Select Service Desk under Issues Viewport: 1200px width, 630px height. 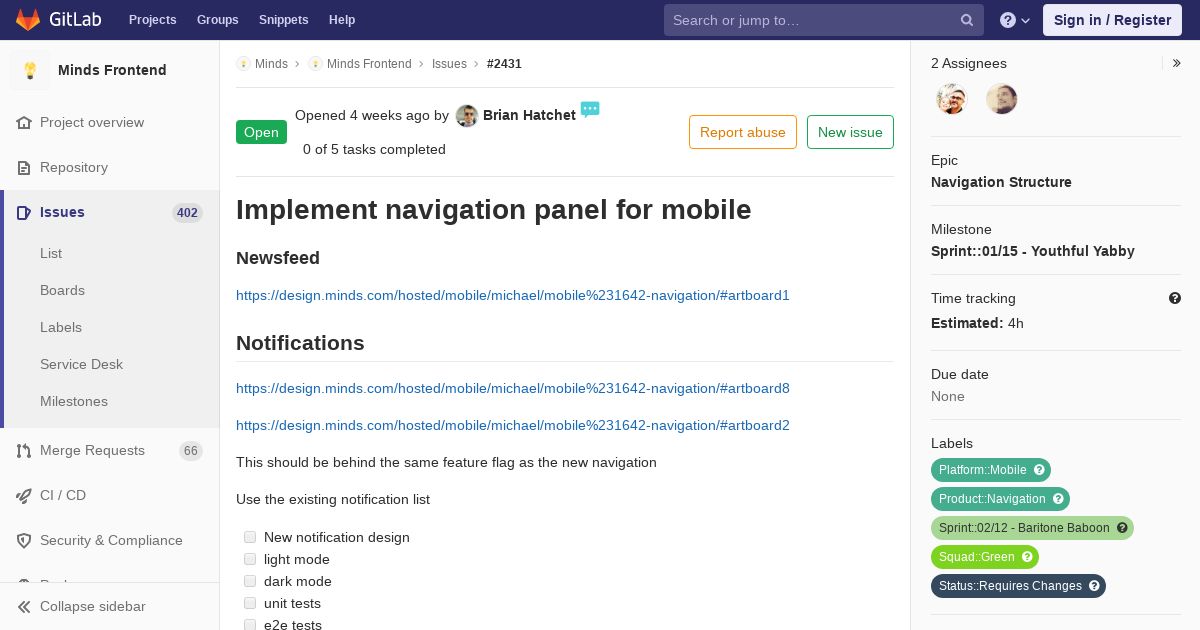[x=81, y=364]
